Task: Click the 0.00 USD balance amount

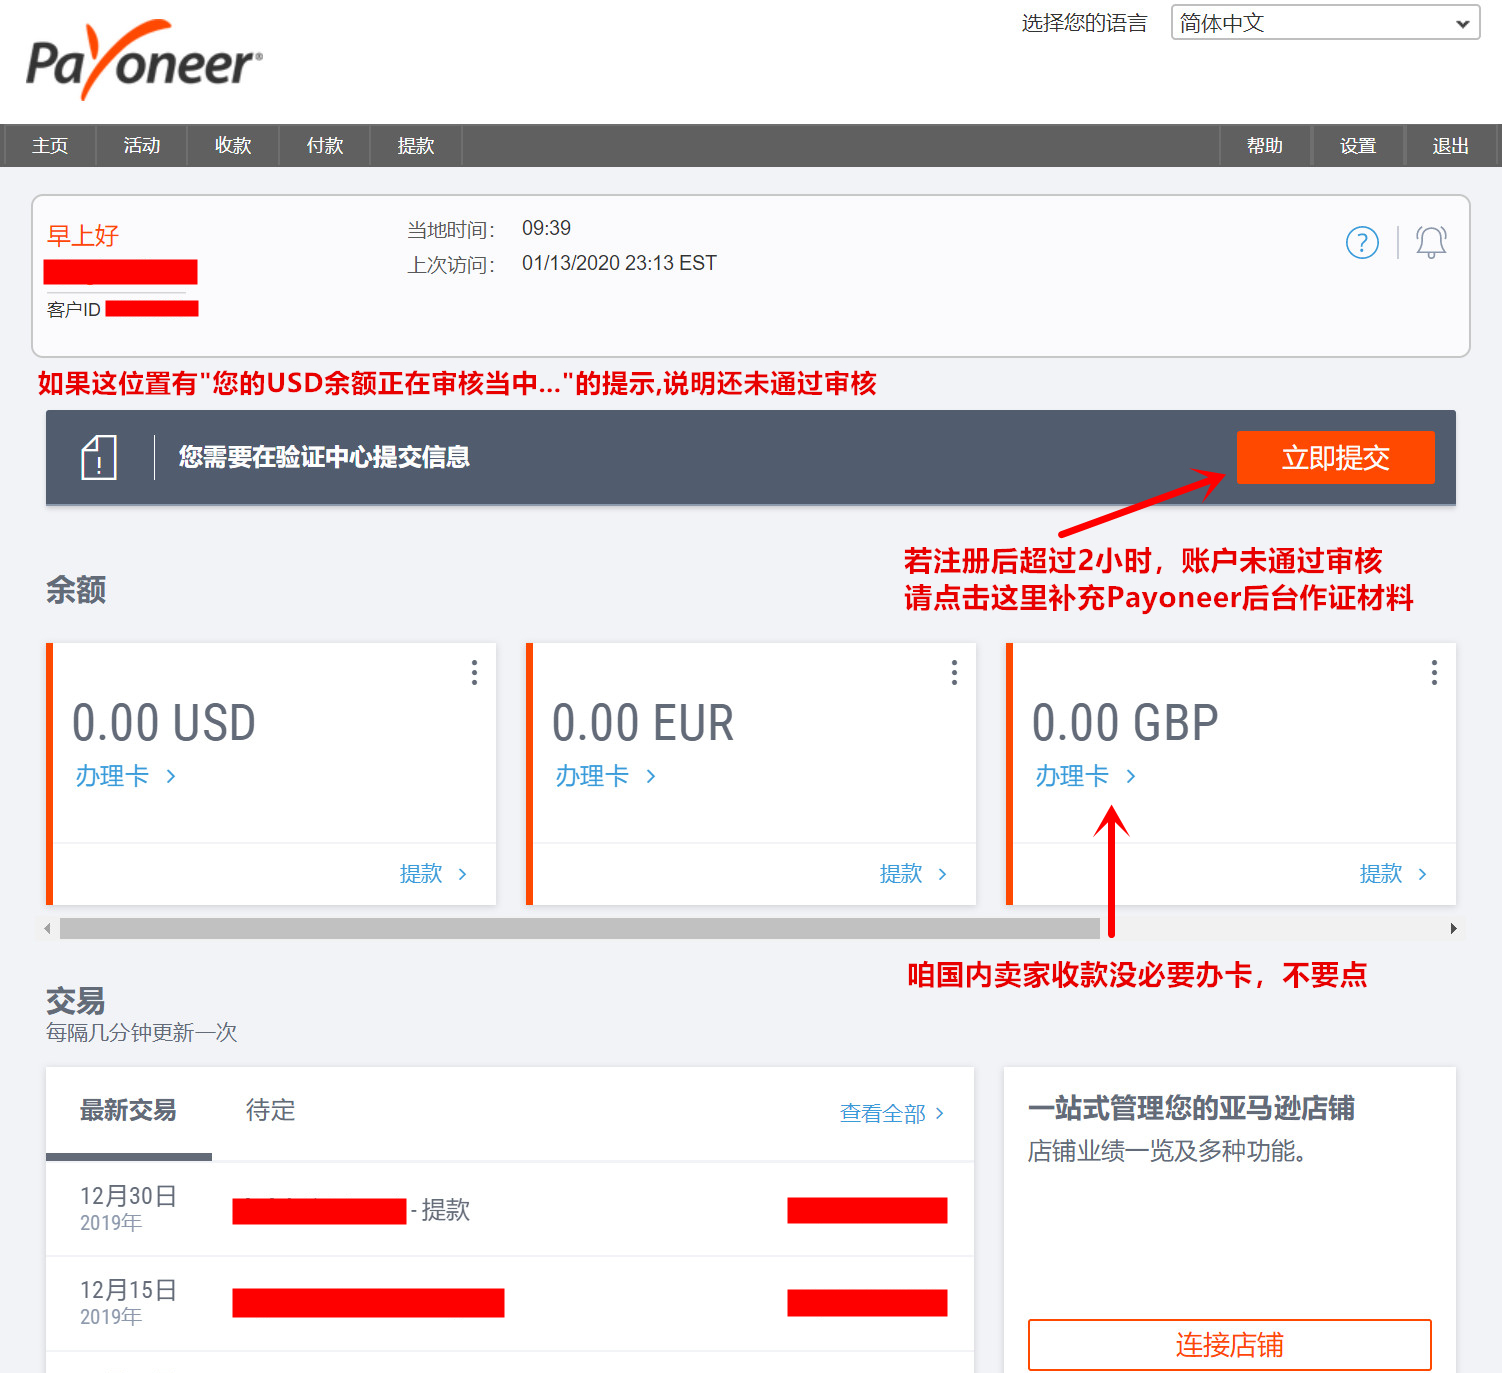Action: coord(164,723)
